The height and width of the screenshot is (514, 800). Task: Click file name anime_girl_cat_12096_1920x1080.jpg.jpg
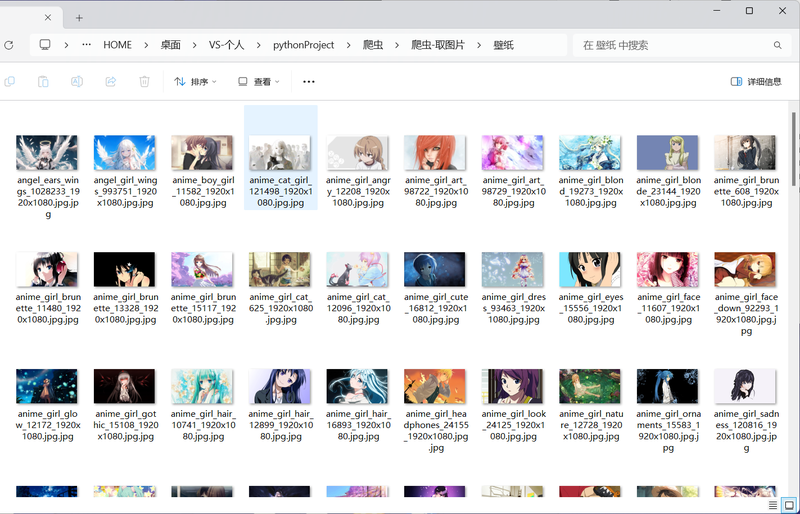[358, 308]
